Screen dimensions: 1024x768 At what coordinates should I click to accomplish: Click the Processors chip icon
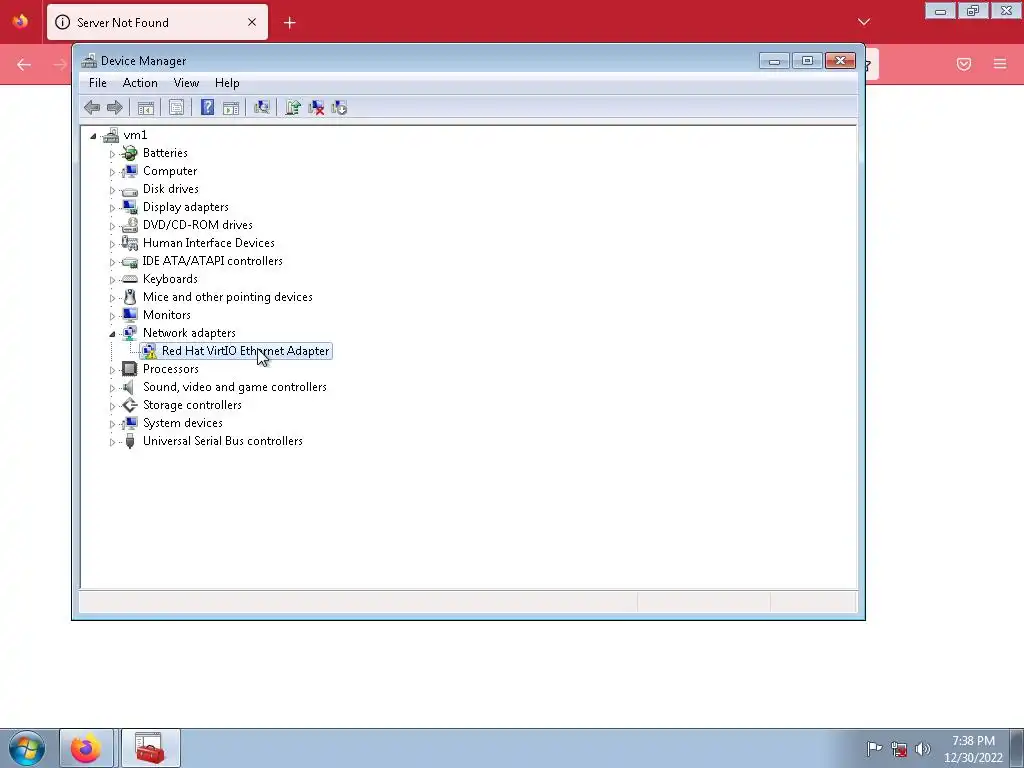[x=130, y=369]
